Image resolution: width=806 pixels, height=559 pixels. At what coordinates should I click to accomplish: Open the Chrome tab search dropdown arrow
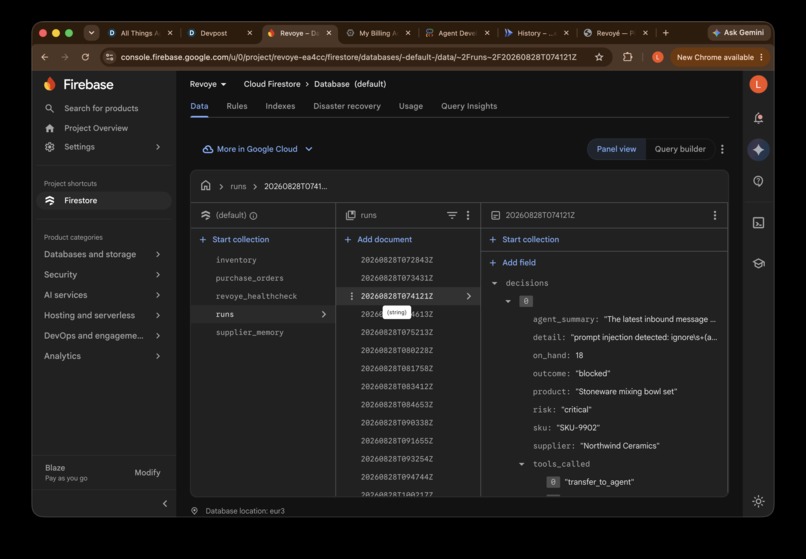coord(91,33)
